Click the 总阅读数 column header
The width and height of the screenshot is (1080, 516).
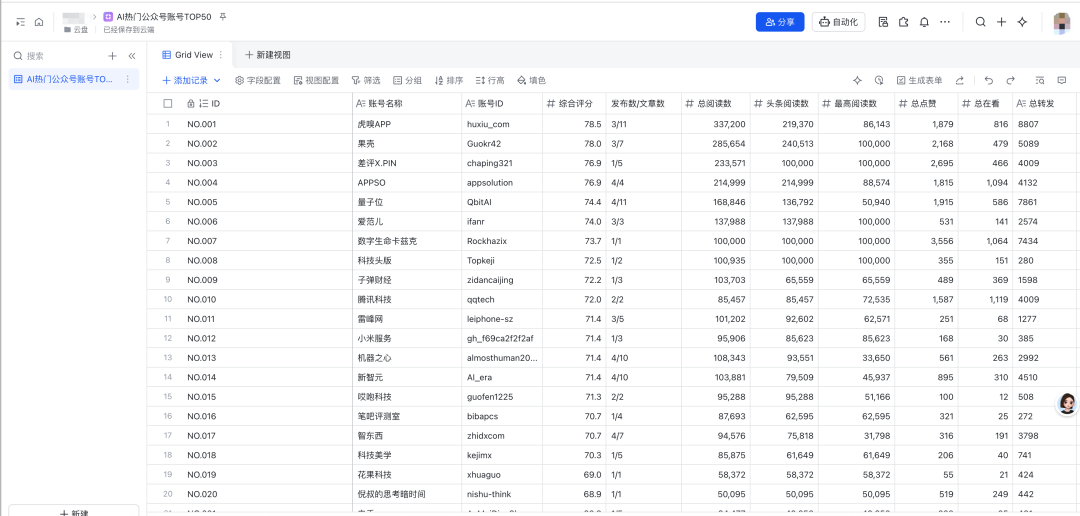click(x=716, y=104)
